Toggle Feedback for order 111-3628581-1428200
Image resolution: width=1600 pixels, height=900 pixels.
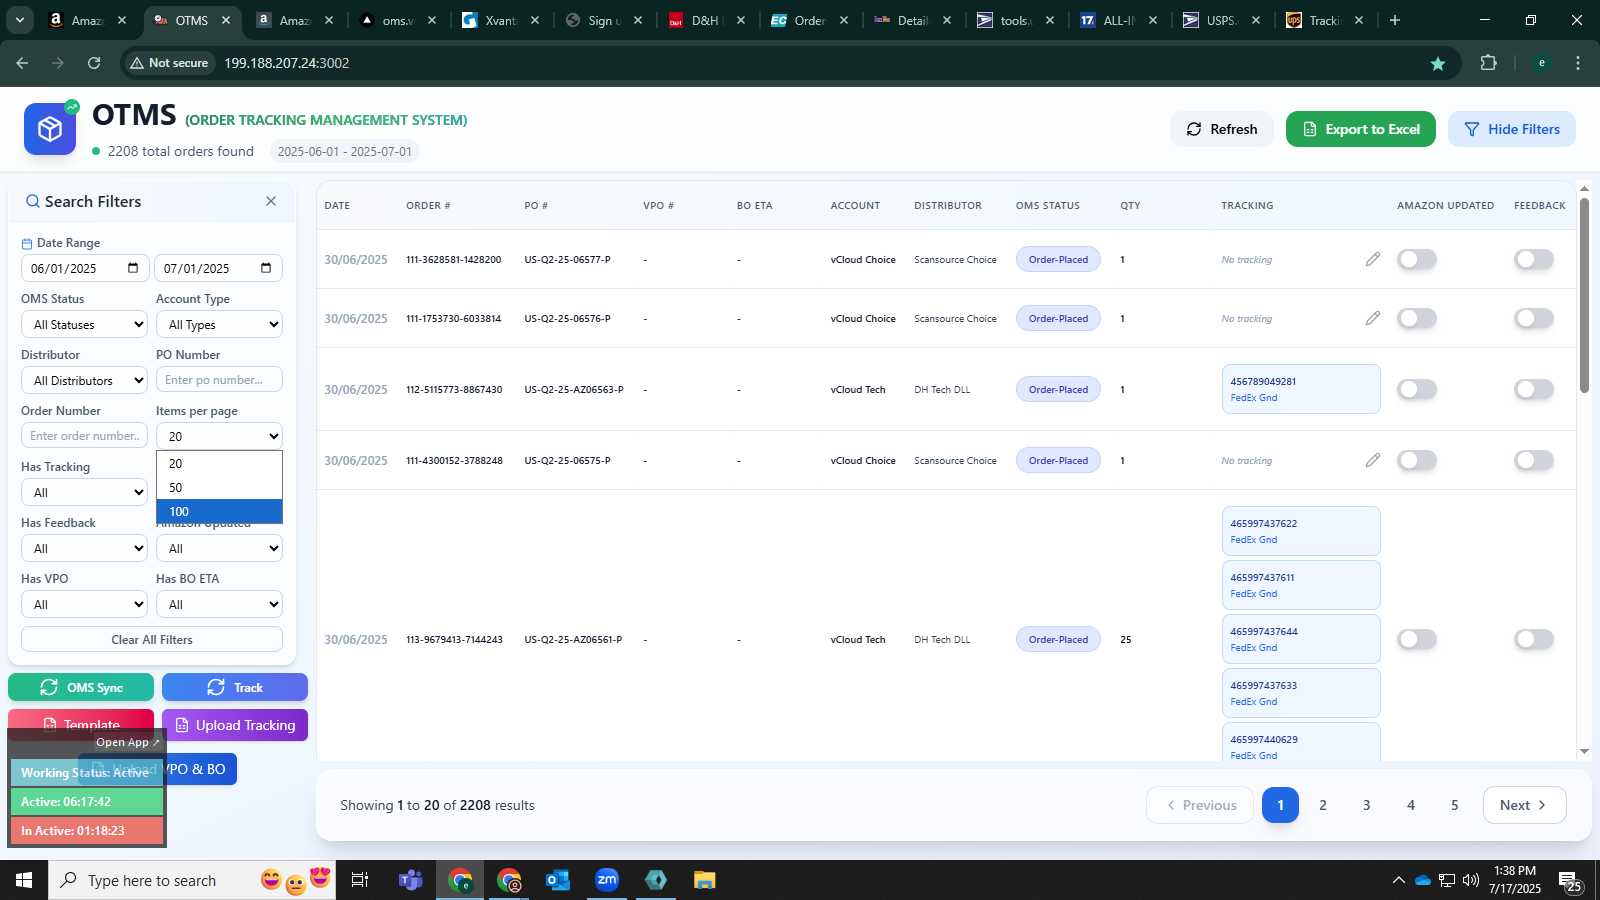(x=1534, y=259)
